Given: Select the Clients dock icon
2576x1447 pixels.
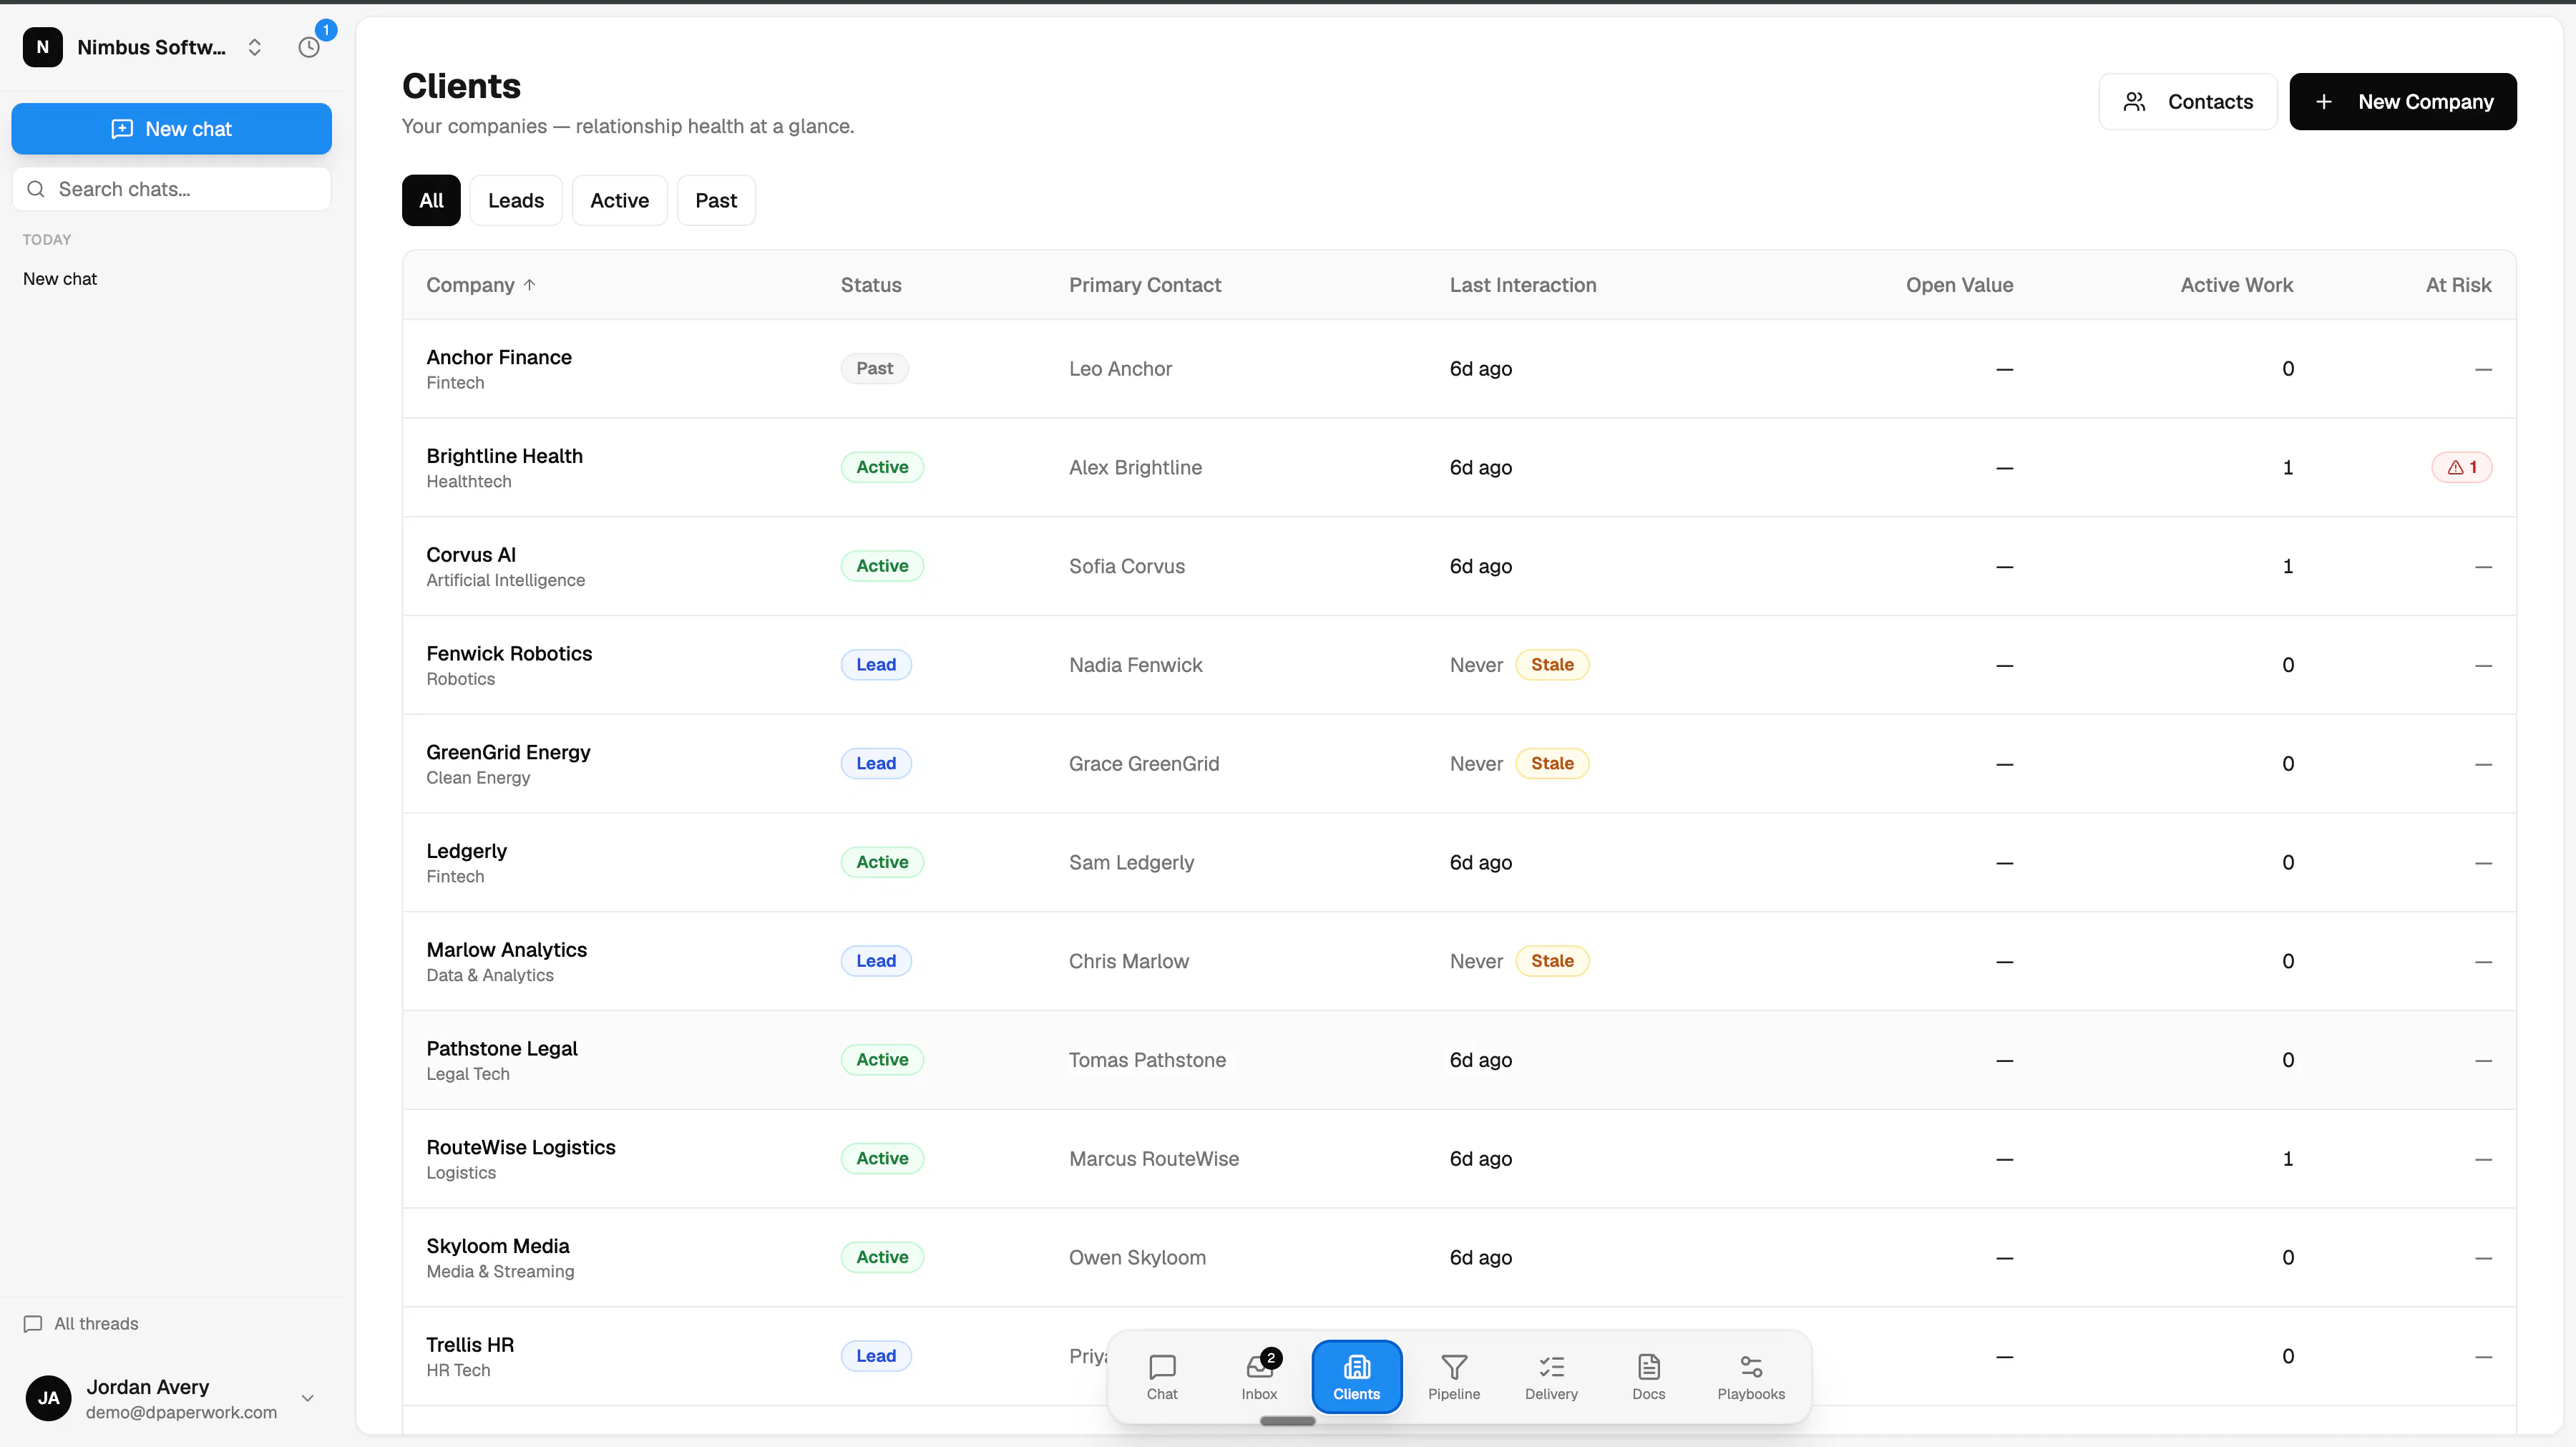Looking at the screenshot, I should [1356, 1376].
